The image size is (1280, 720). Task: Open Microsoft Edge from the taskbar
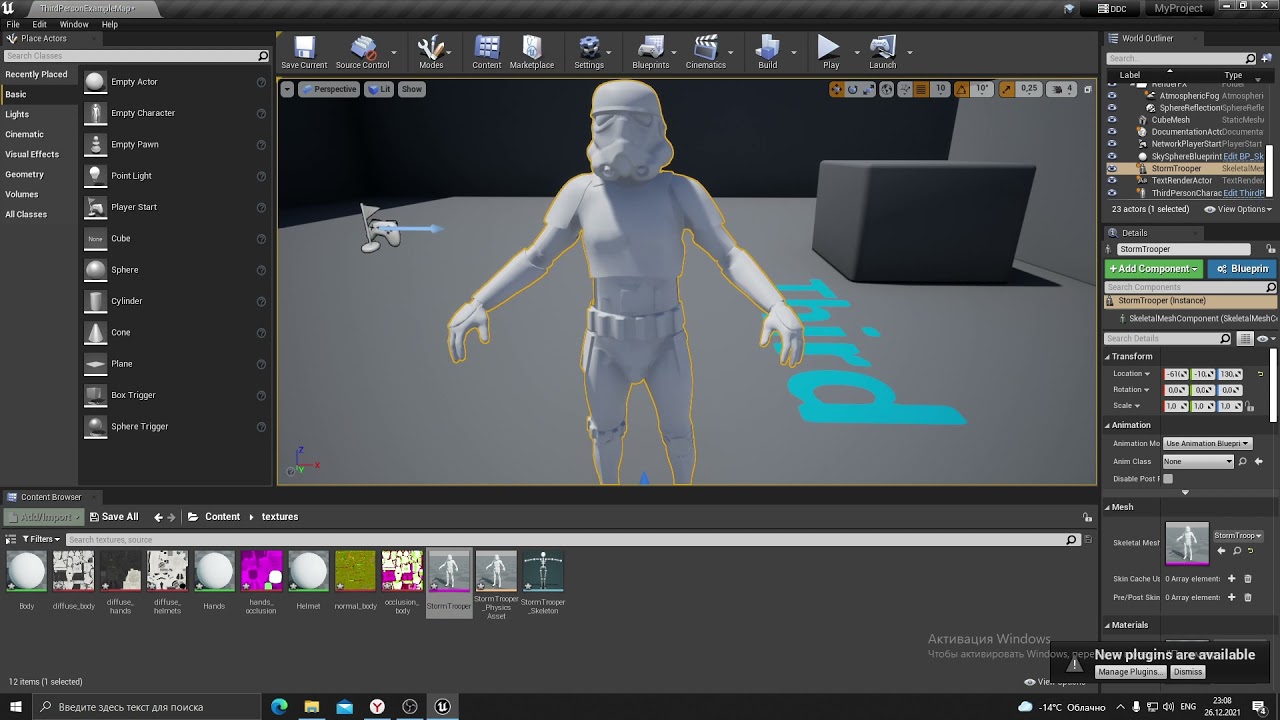coord(279,707)
